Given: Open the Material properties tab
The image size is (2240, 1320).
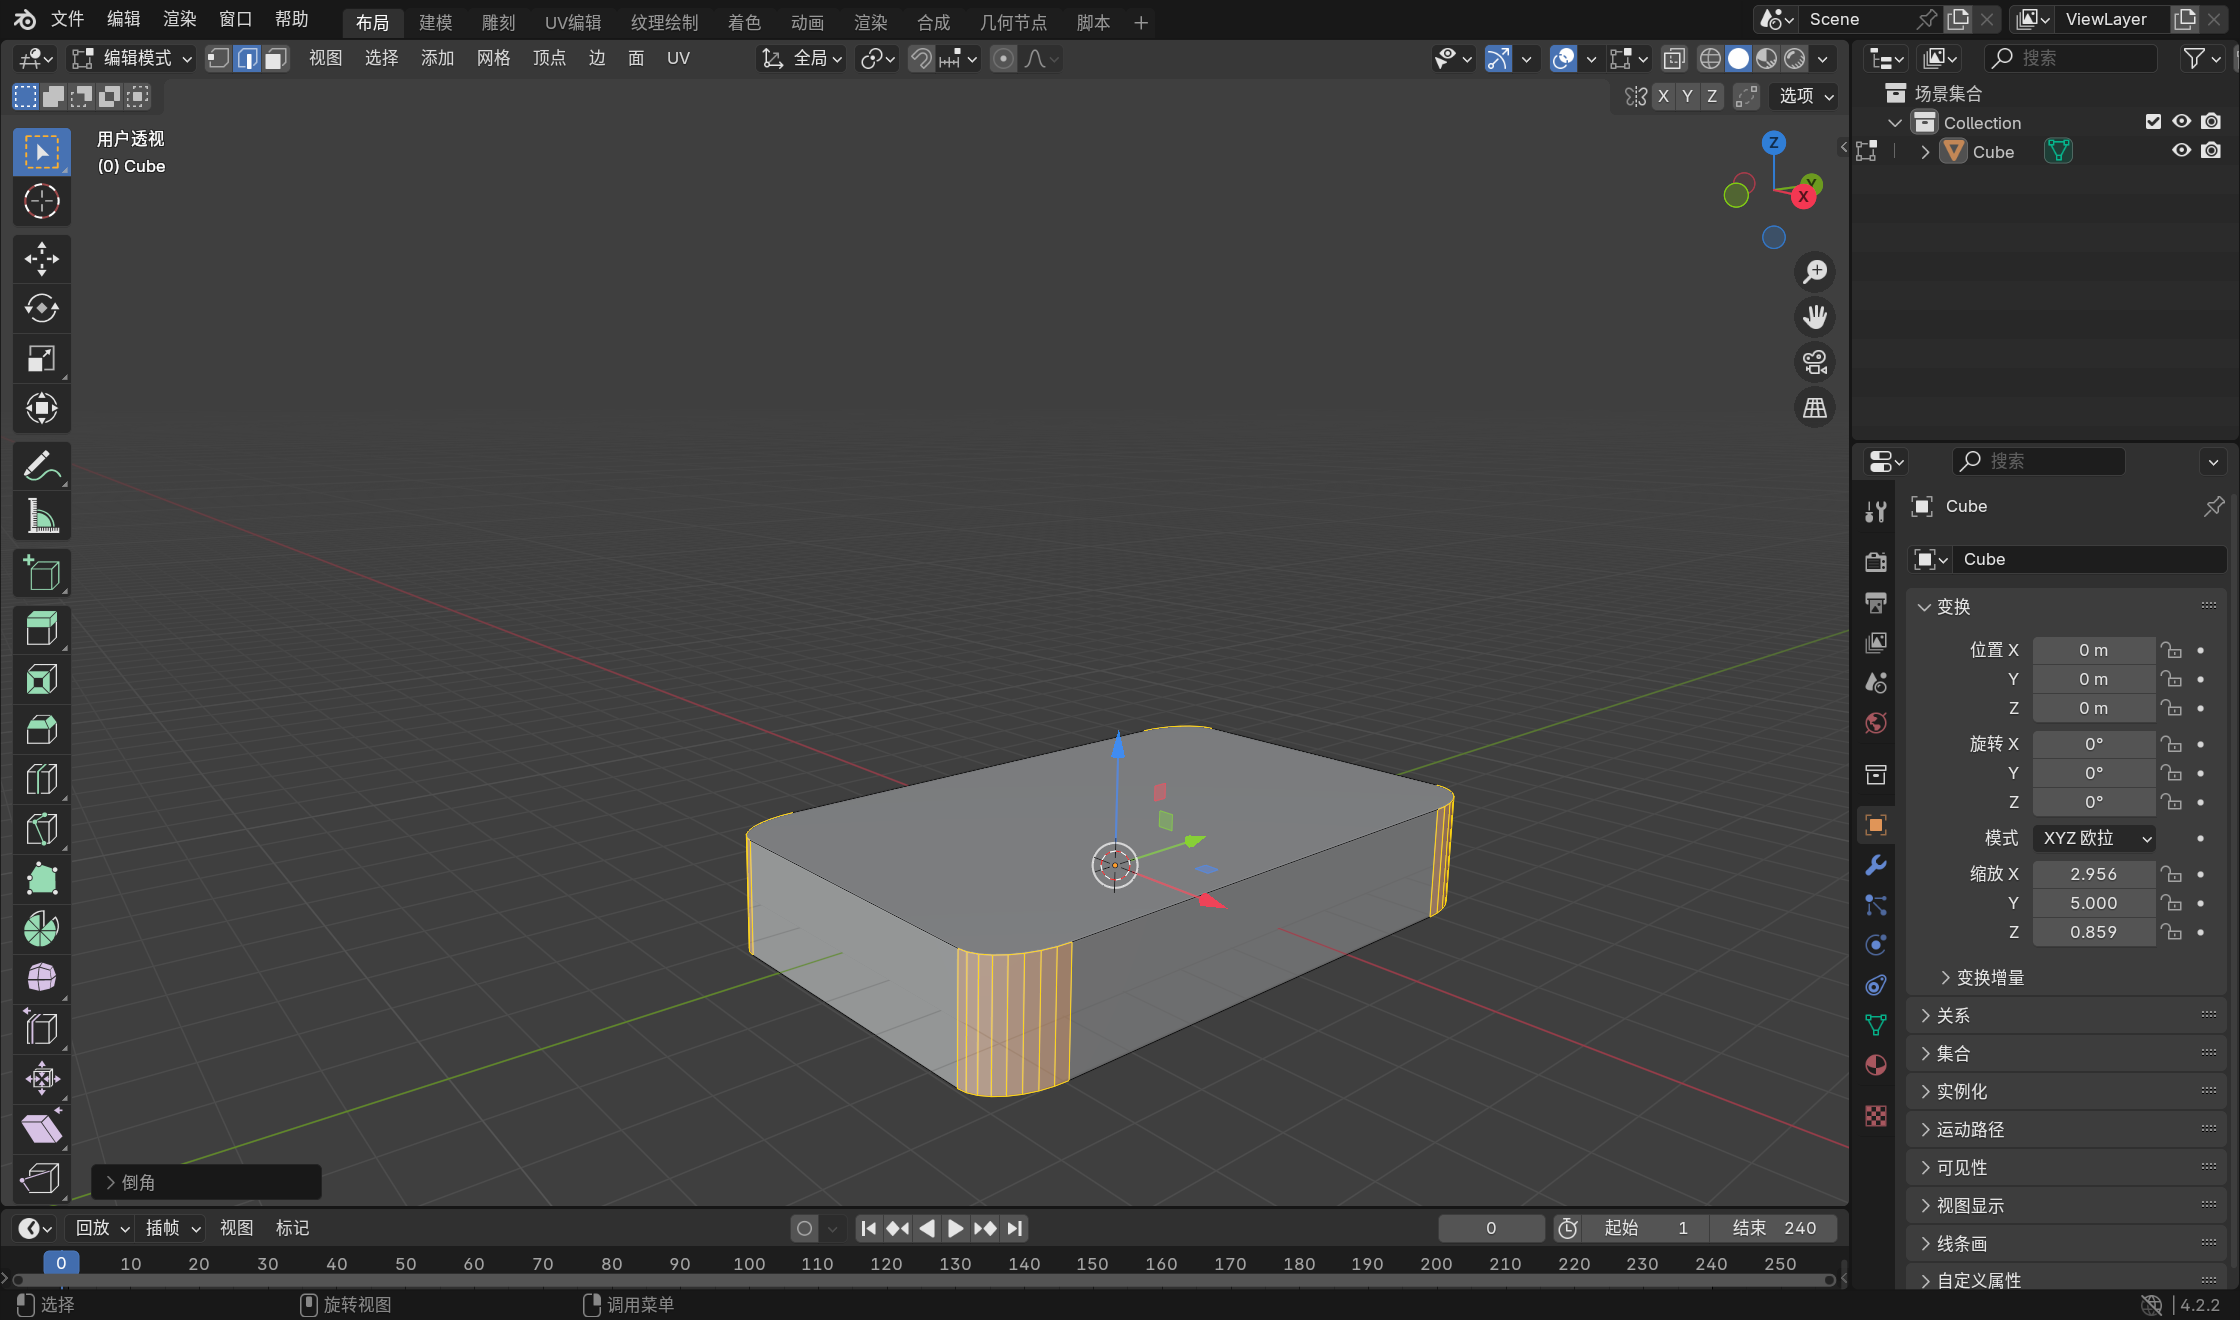Looking at the screenshot, I should 1876,1065.
